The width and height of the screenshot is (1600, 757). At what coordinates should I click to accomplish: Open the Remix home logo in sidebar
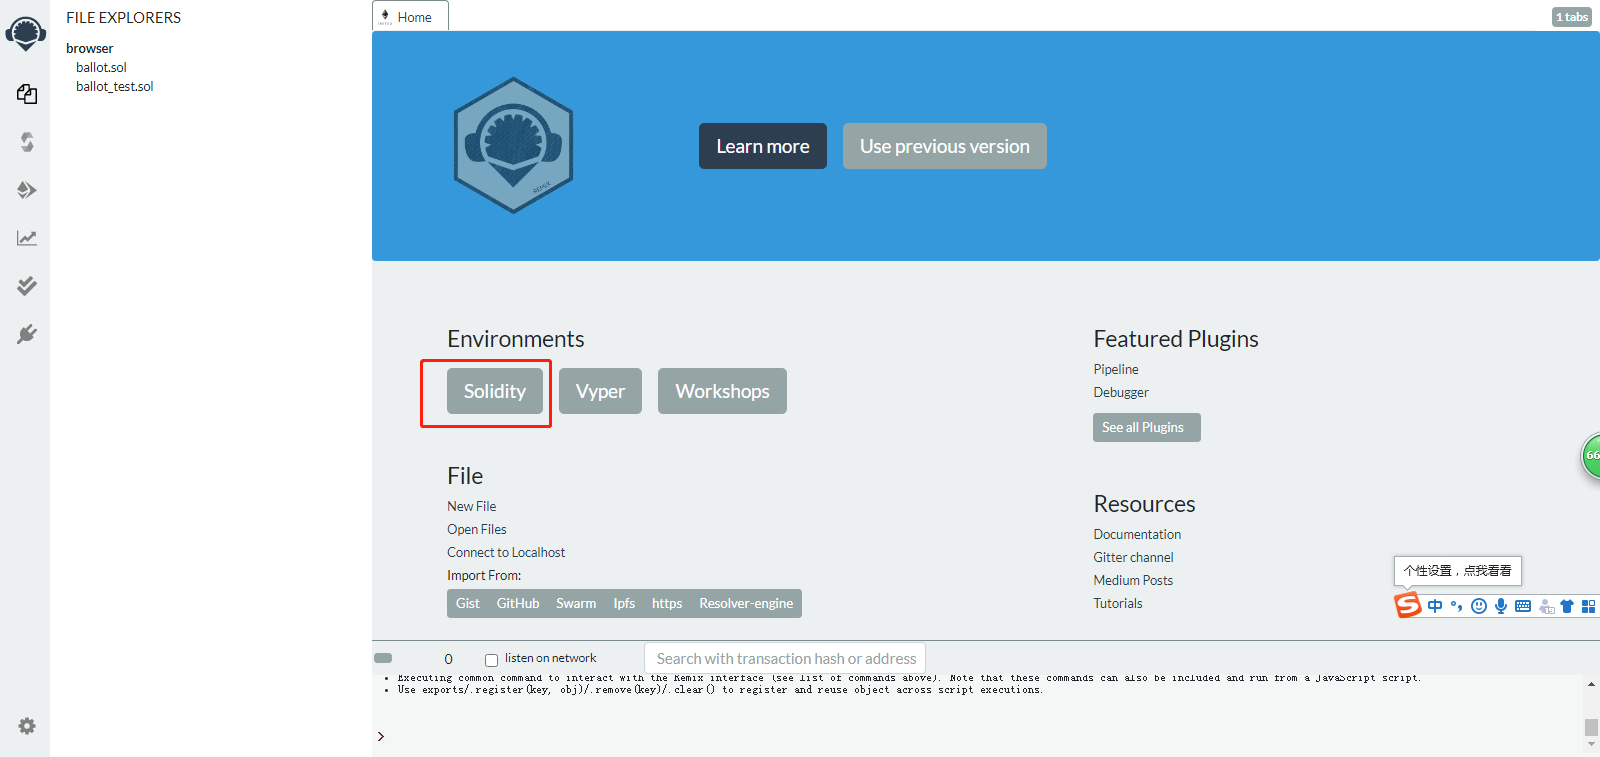[26, 33]
